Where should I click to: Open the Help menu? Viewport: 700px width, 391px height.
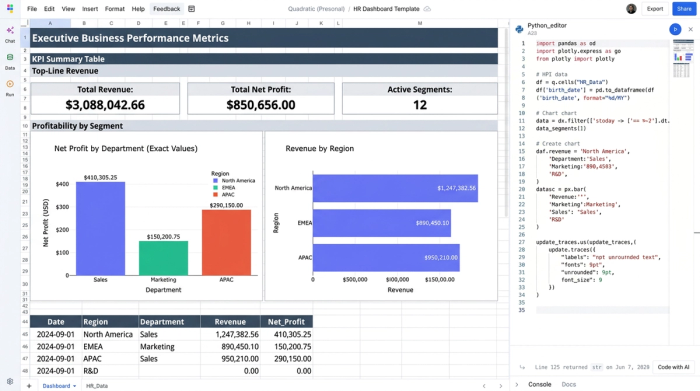138,9
